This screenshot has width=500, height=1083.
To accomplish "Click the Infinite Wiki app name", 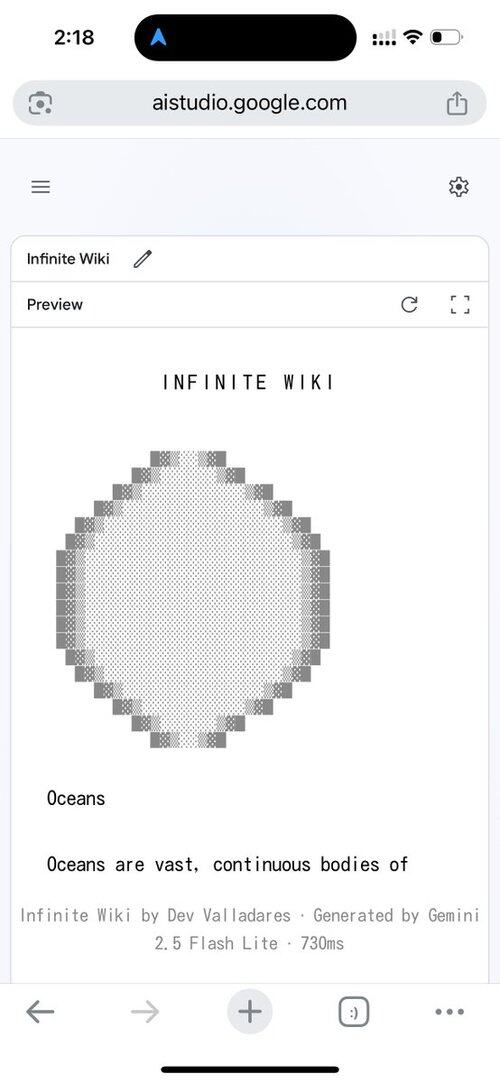I will pyautogui.click(x=68, y=259).
